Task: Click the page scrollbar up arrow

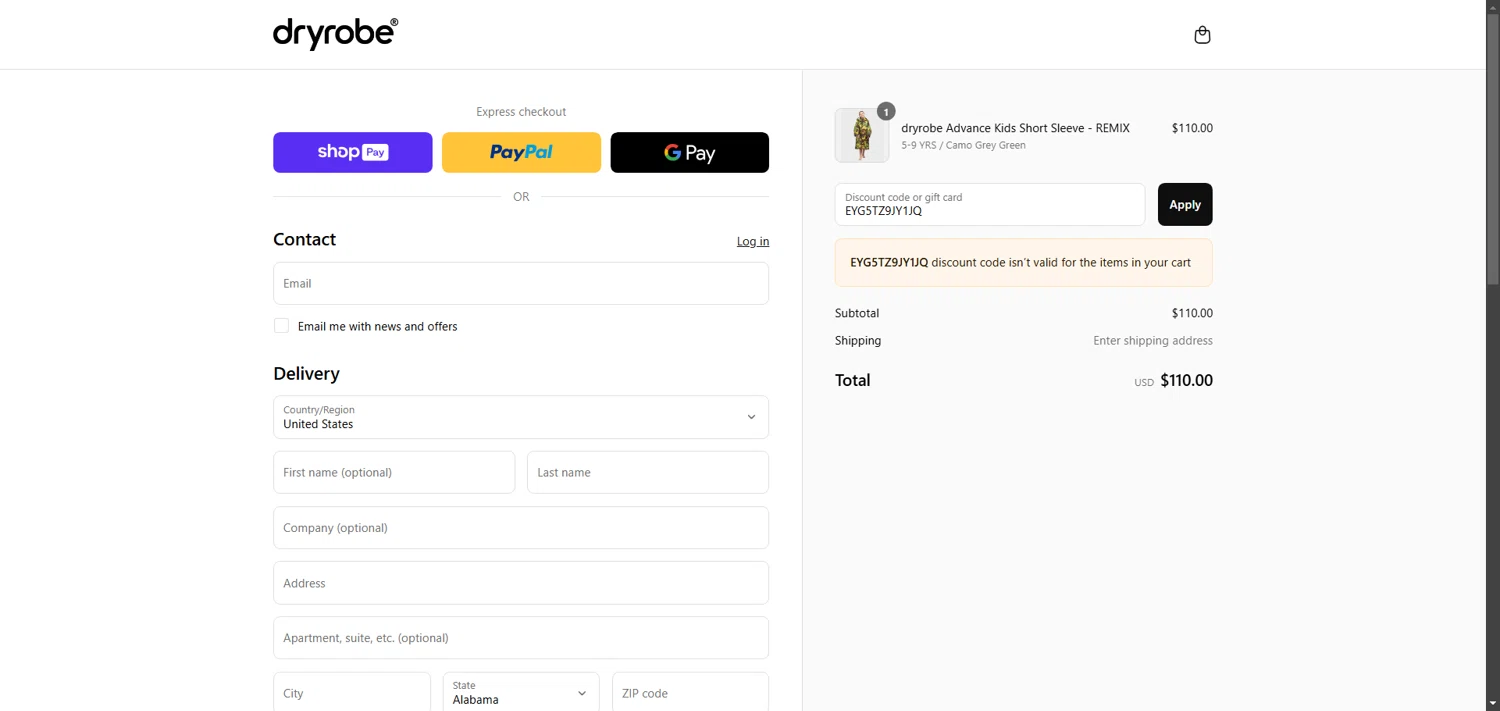Action: point(1493,7)
